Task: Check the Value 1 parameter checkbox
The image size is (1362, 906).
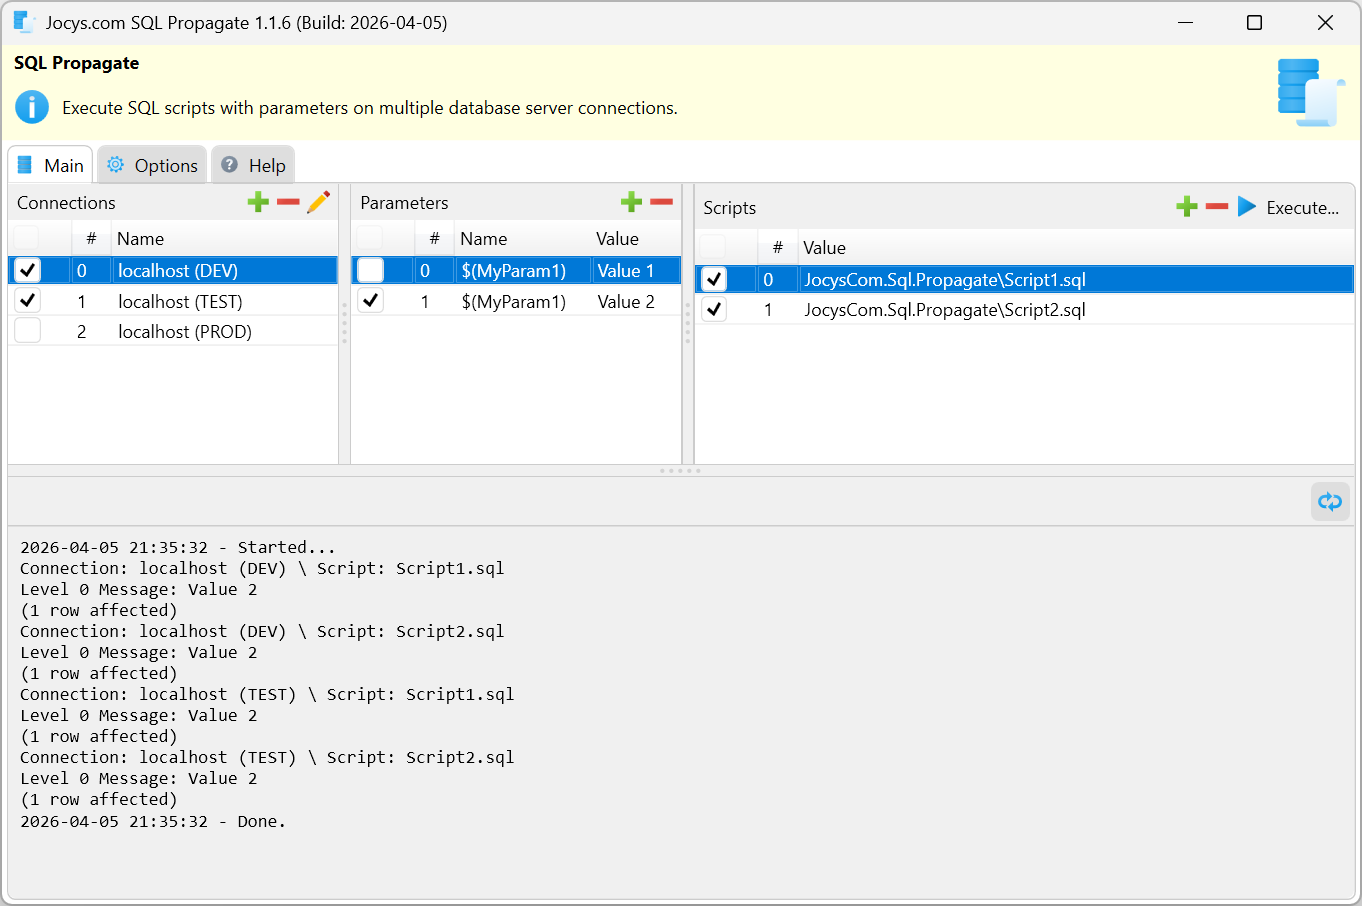Action: coord(371,270)
